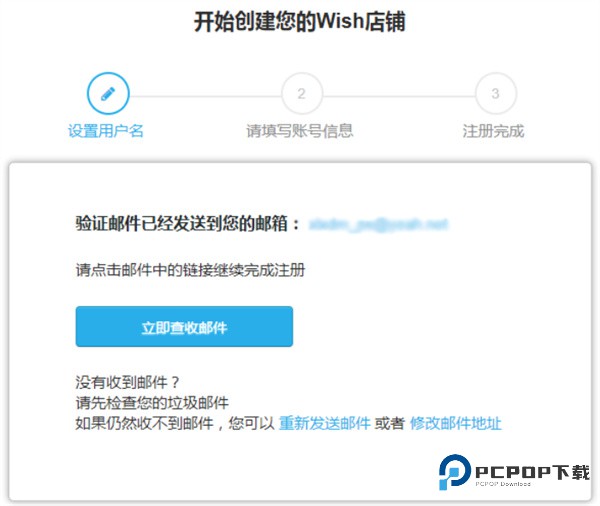Image resolution: width=600 pixels, height=506 pixels.
Task: Click the 注册完成 step label
Action: pos(493,131)
